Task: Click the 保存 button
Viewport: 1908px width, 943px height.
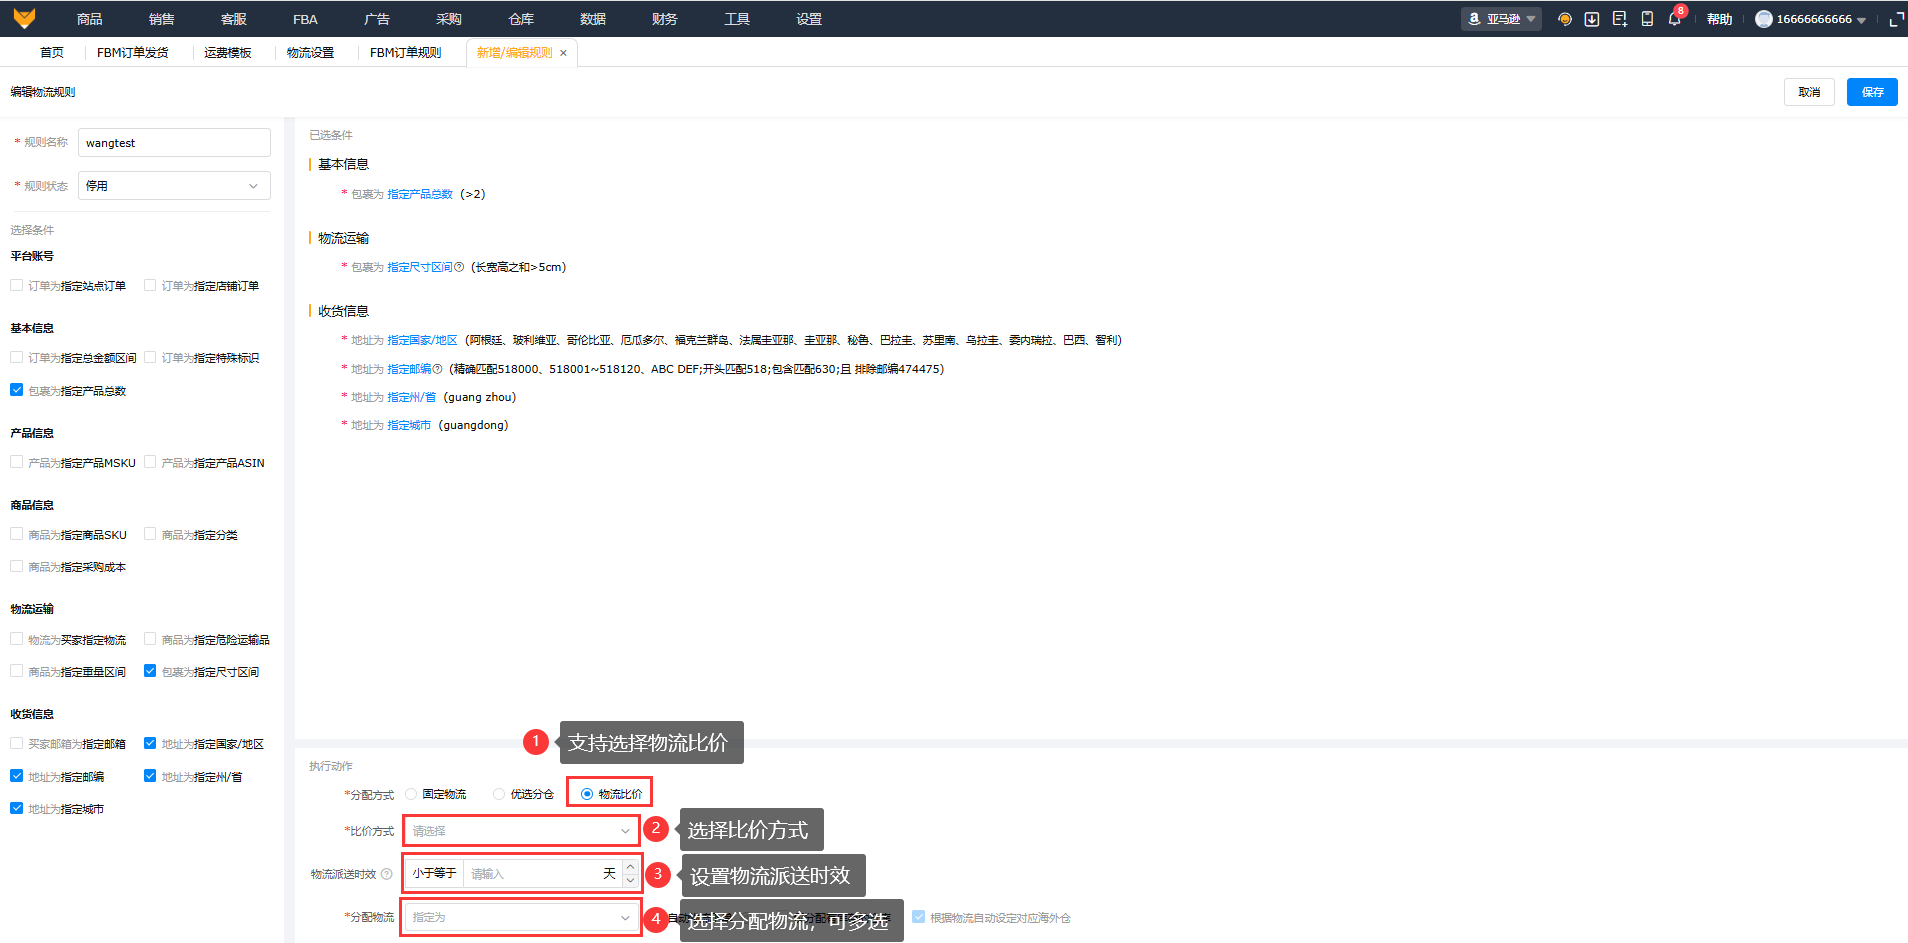Action: (1872, 92)
